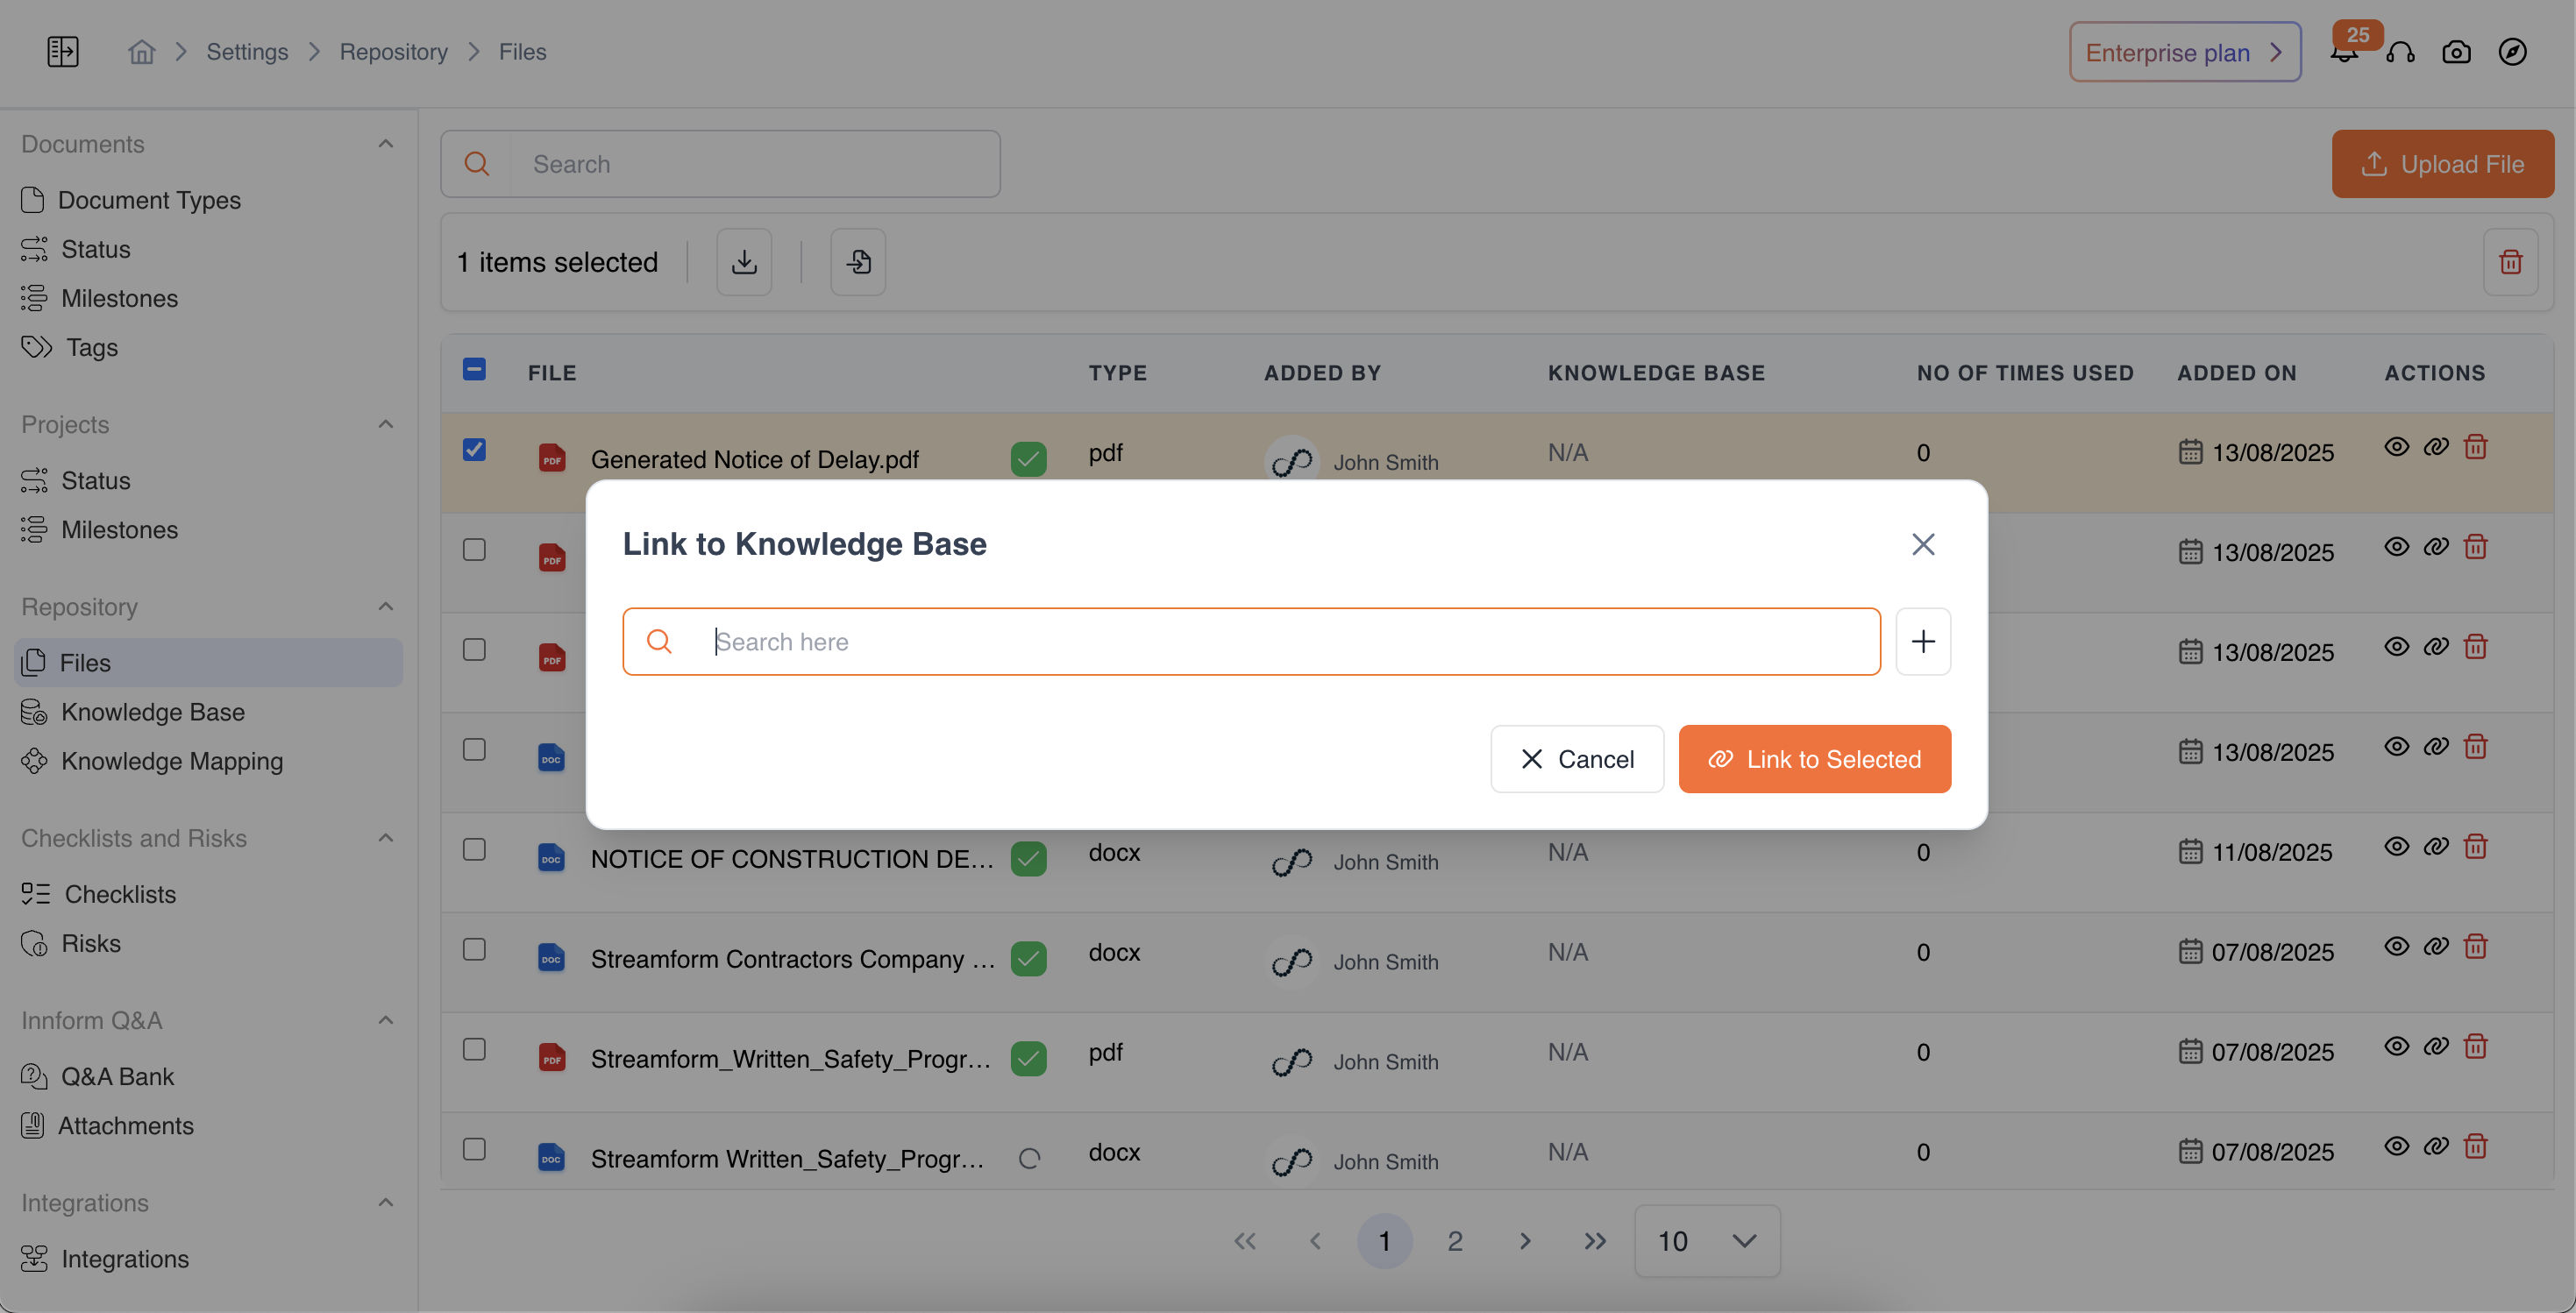
Task: Open Knowledge Mapping in the sidebar
Action: coord(172,761)
